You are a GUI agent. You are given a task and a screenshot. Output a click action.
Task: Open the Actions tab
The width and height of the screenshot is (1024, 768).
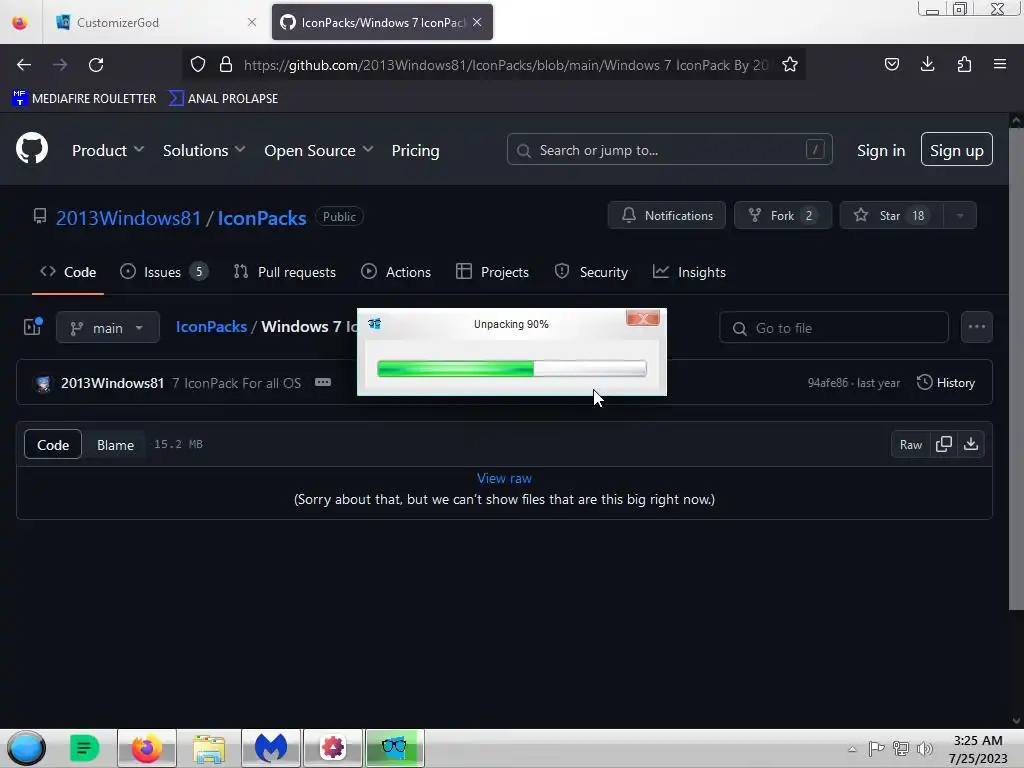pos(396,272)
